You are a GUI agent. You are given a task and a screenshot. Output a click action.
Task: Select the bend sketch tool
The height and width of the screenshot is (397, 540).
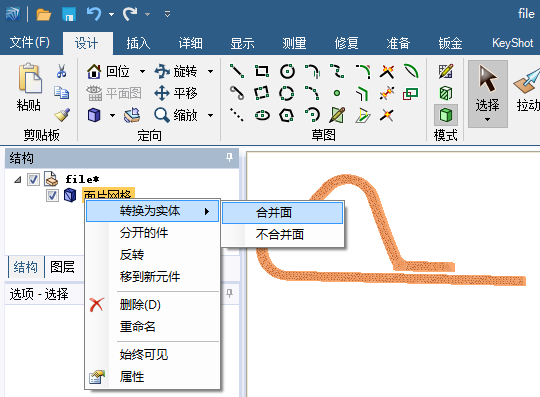point(411,71)
